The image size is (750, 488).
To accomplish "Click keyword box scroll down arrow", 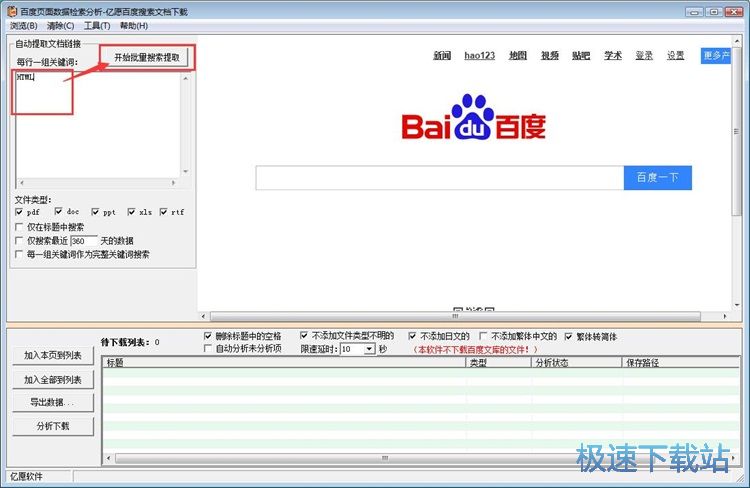I will 186,171.
